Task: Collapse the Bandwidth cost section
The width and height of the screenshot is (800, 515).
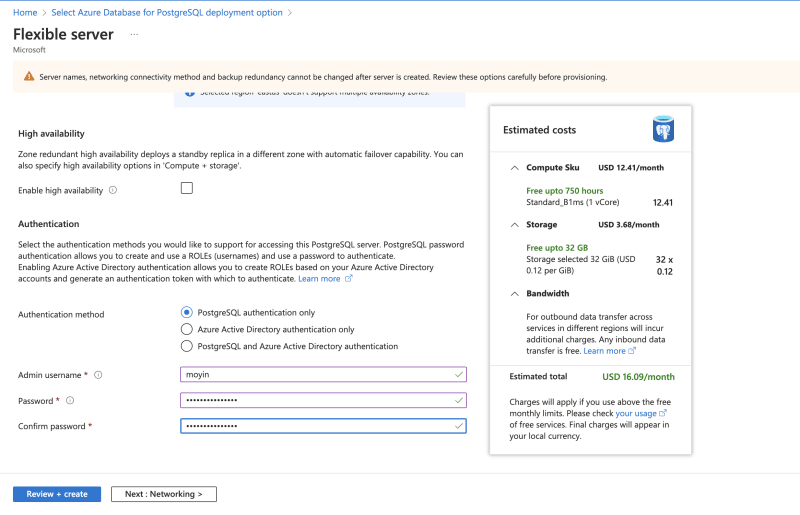Action: [515, 293]
